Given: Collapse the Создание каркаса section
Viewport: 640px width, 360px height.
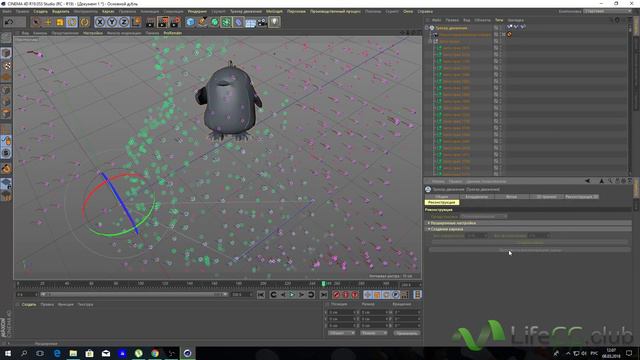Looking at the screenshot, I should pos(529,229).
